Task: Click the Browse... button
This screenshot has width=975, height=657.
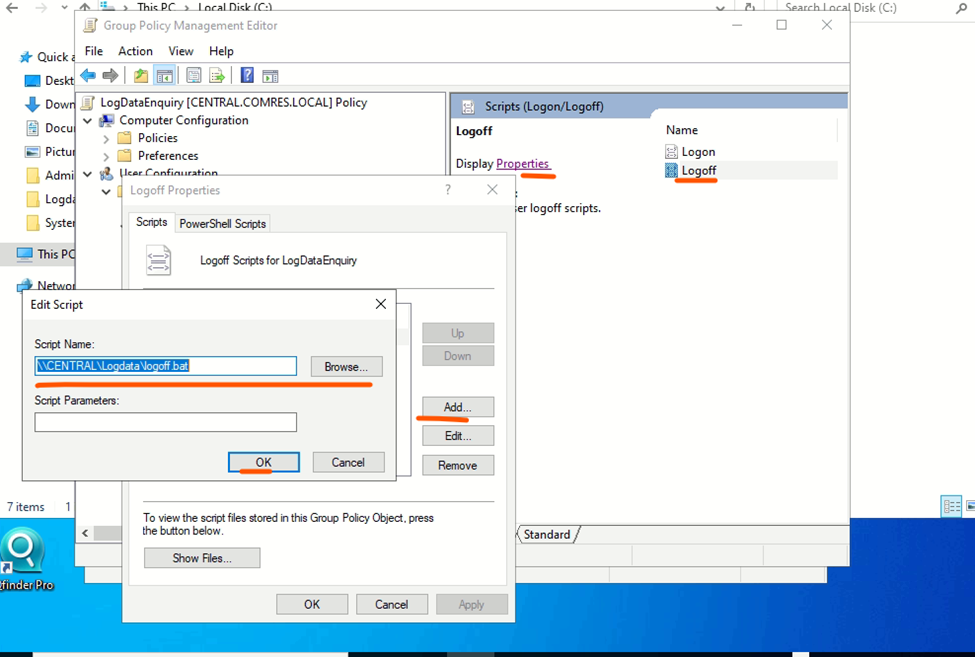Action: point(346,367)
